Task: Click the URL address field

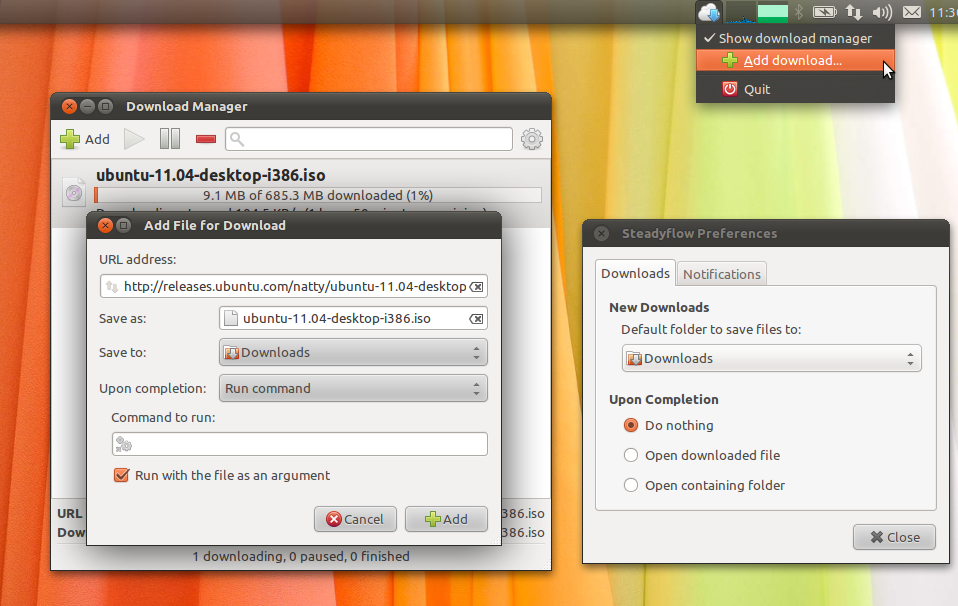Action: [293, 287]
